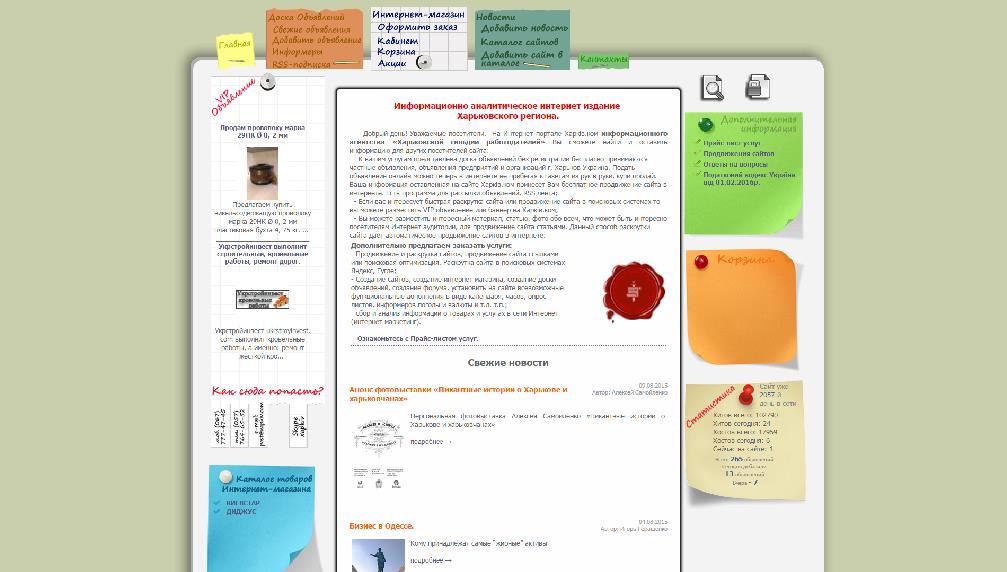Screen dimensions: 1007x572
Task: Open Податковий кодекс України link
Action: pyautogui.click(x=749, y=178)
